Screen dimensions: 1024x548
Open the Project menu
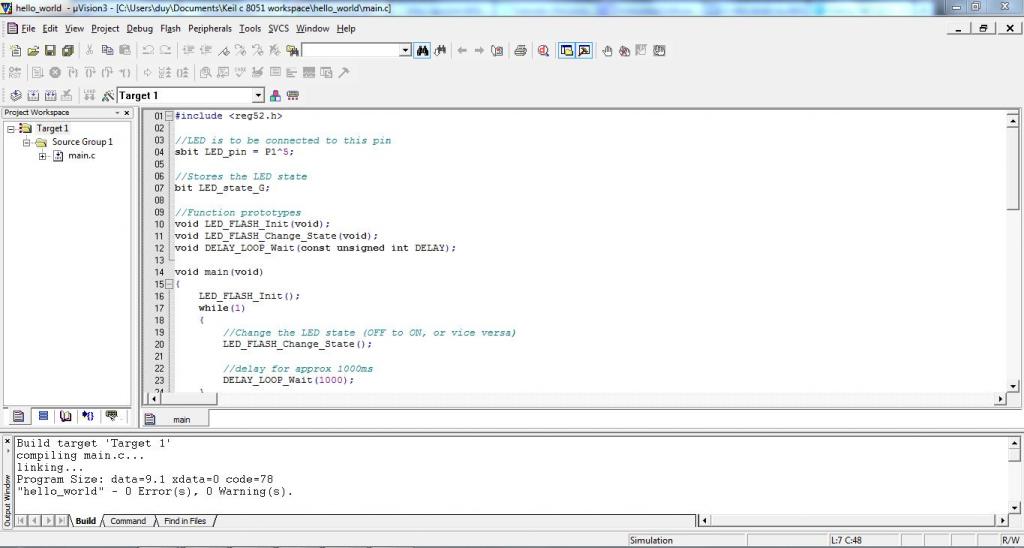click(105, 29)
